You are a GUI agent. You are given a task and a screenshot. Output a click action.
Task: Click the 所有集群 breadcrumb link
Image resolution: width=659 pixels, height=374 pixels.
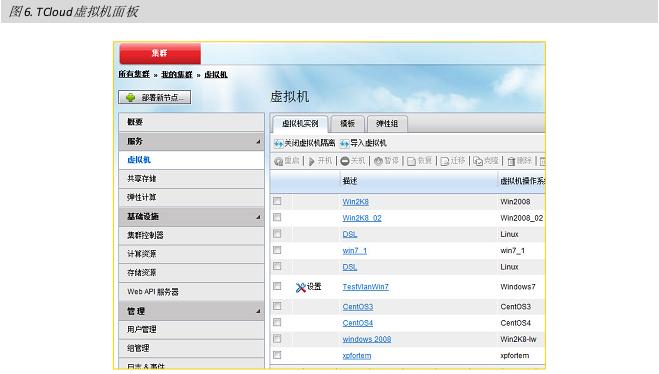pos(134,74)
